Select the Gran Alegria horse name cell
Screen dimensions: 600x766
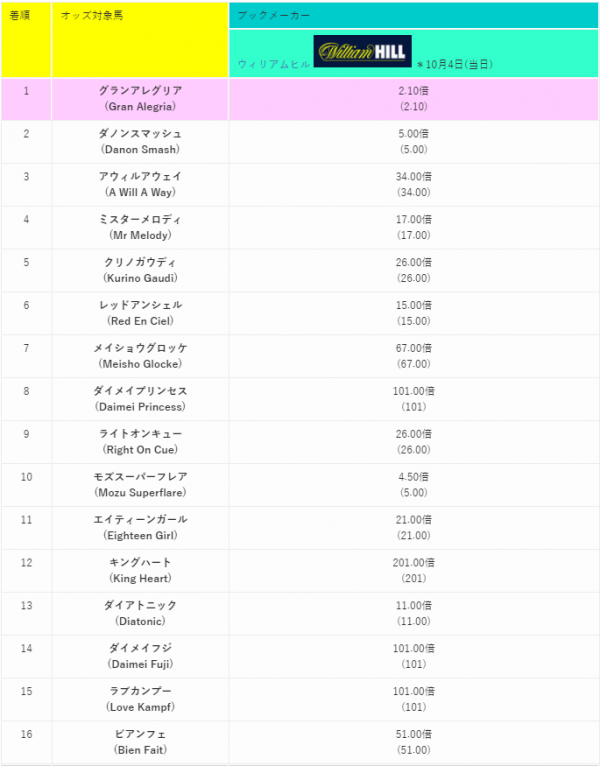coord(140,99)
